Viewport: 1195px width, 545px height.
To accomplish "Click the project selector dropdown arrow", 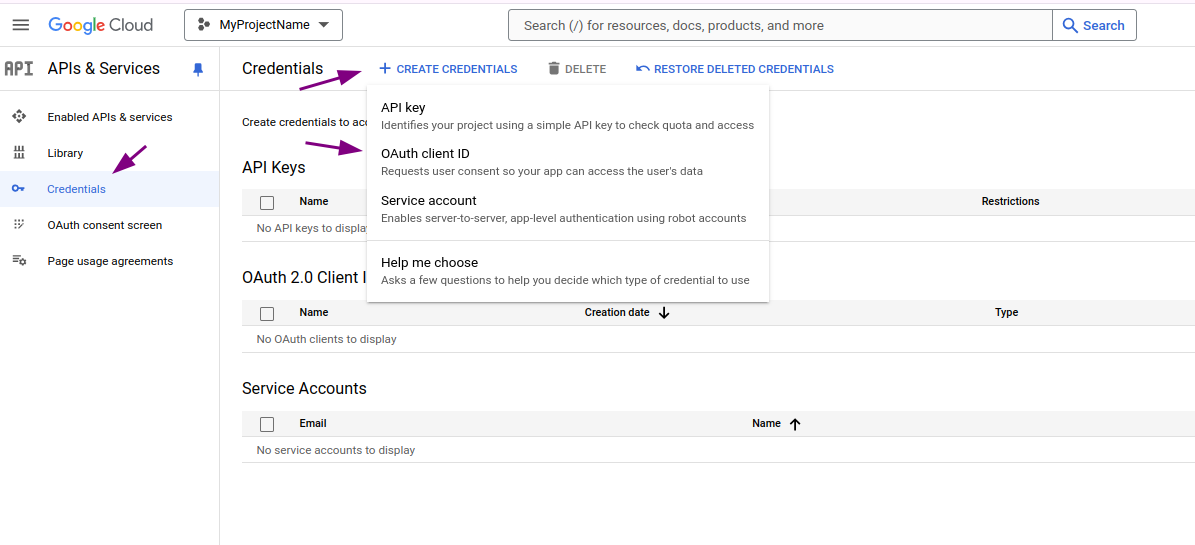I will tap(324, 24).
